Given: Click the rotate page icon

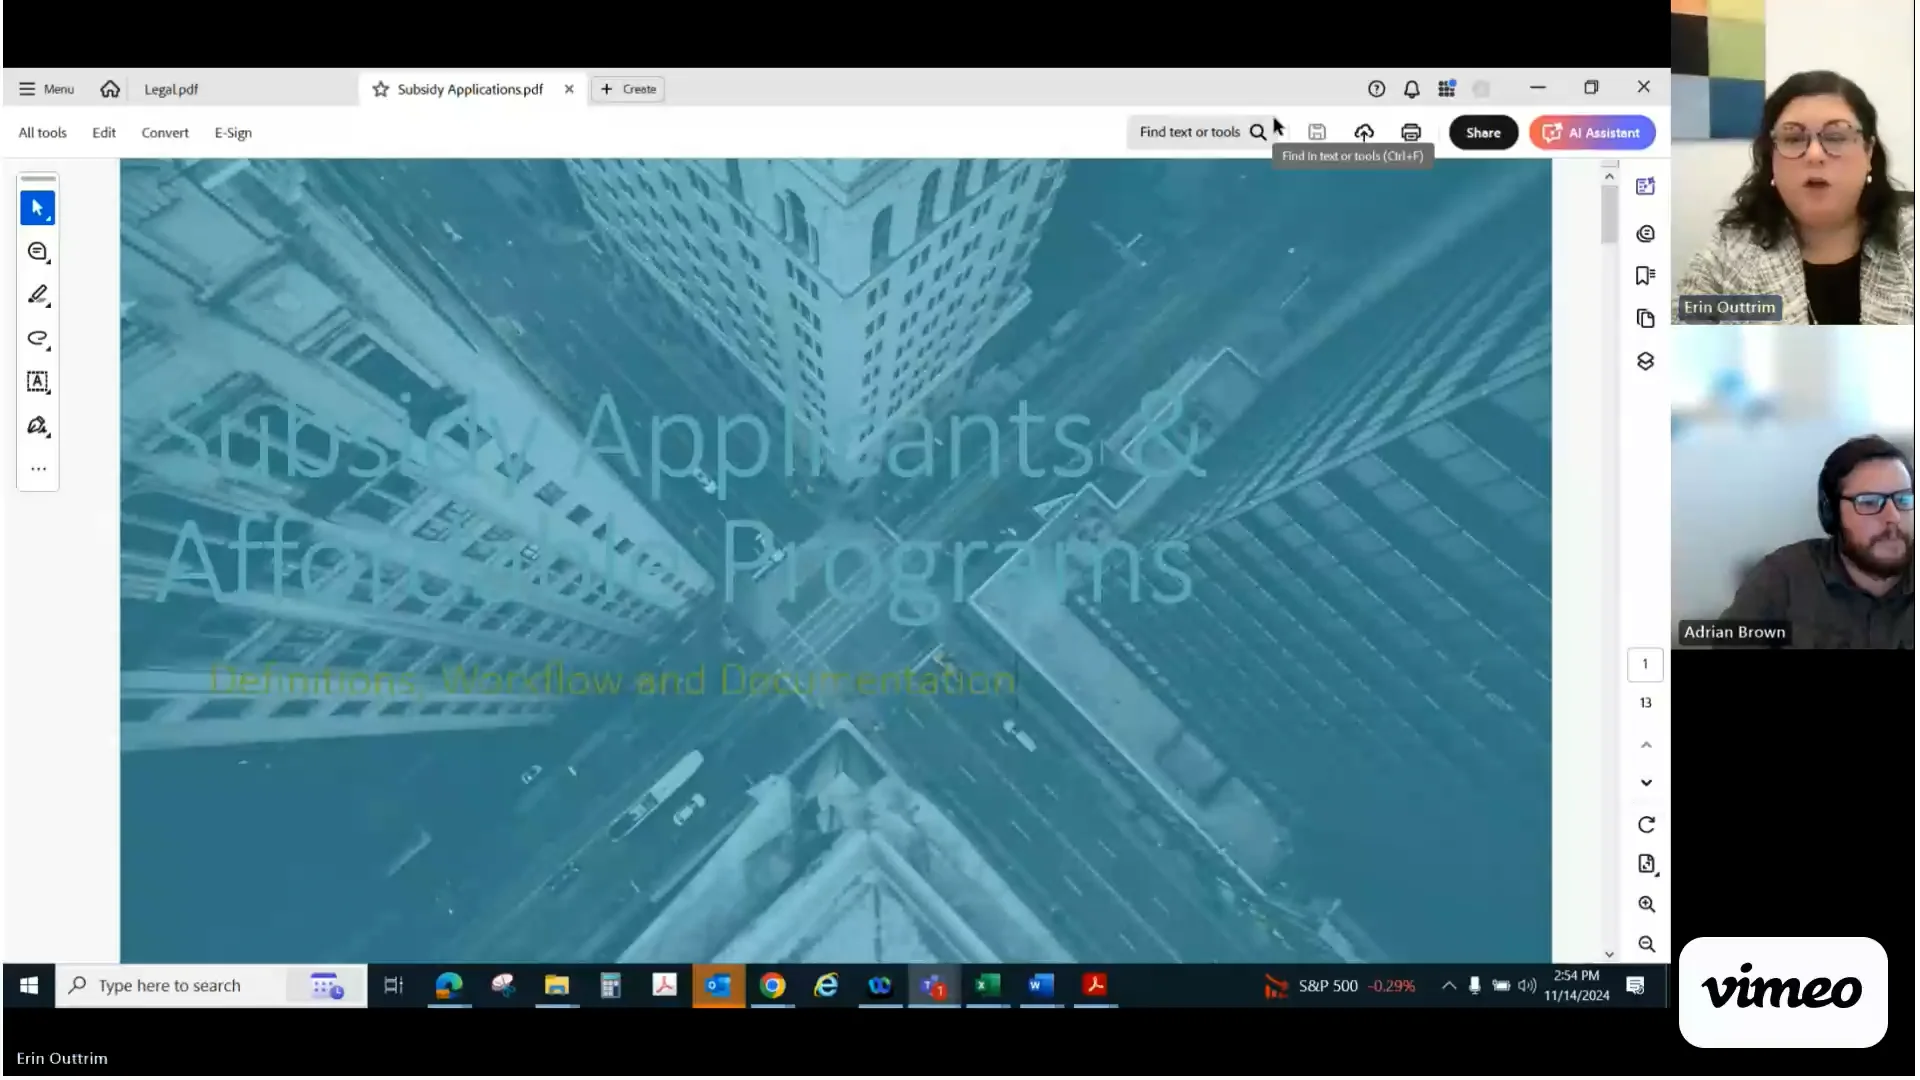Looking at the screenshot, I should tap(1646, 825).
